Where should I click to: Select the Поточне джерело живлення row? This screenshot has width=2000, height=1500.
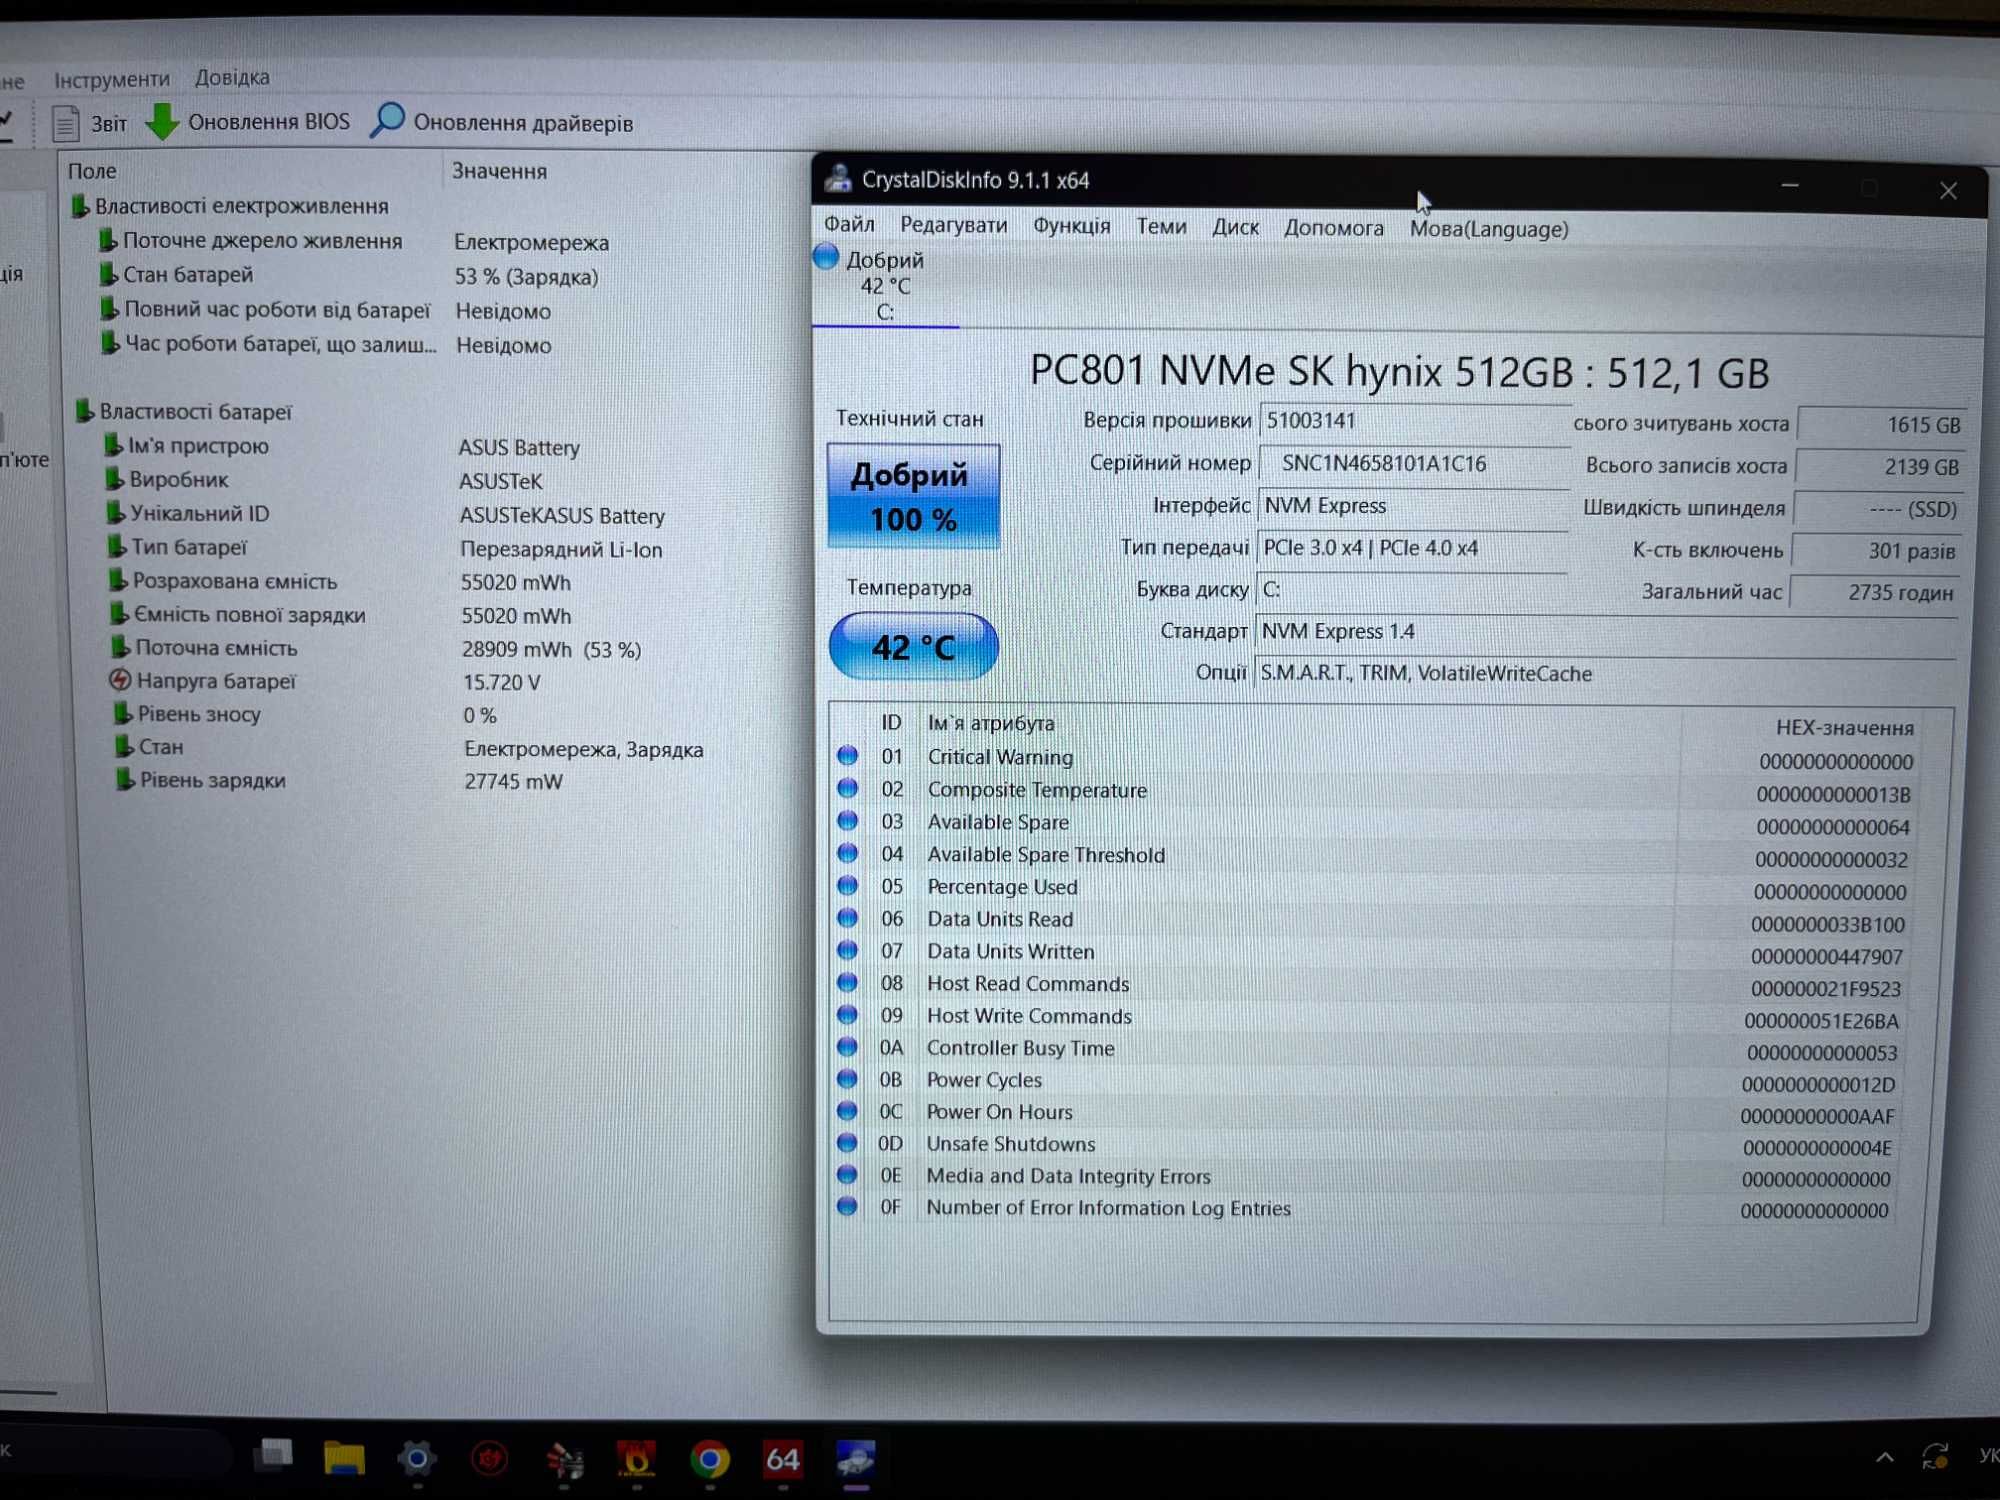[x=355, y=241]
